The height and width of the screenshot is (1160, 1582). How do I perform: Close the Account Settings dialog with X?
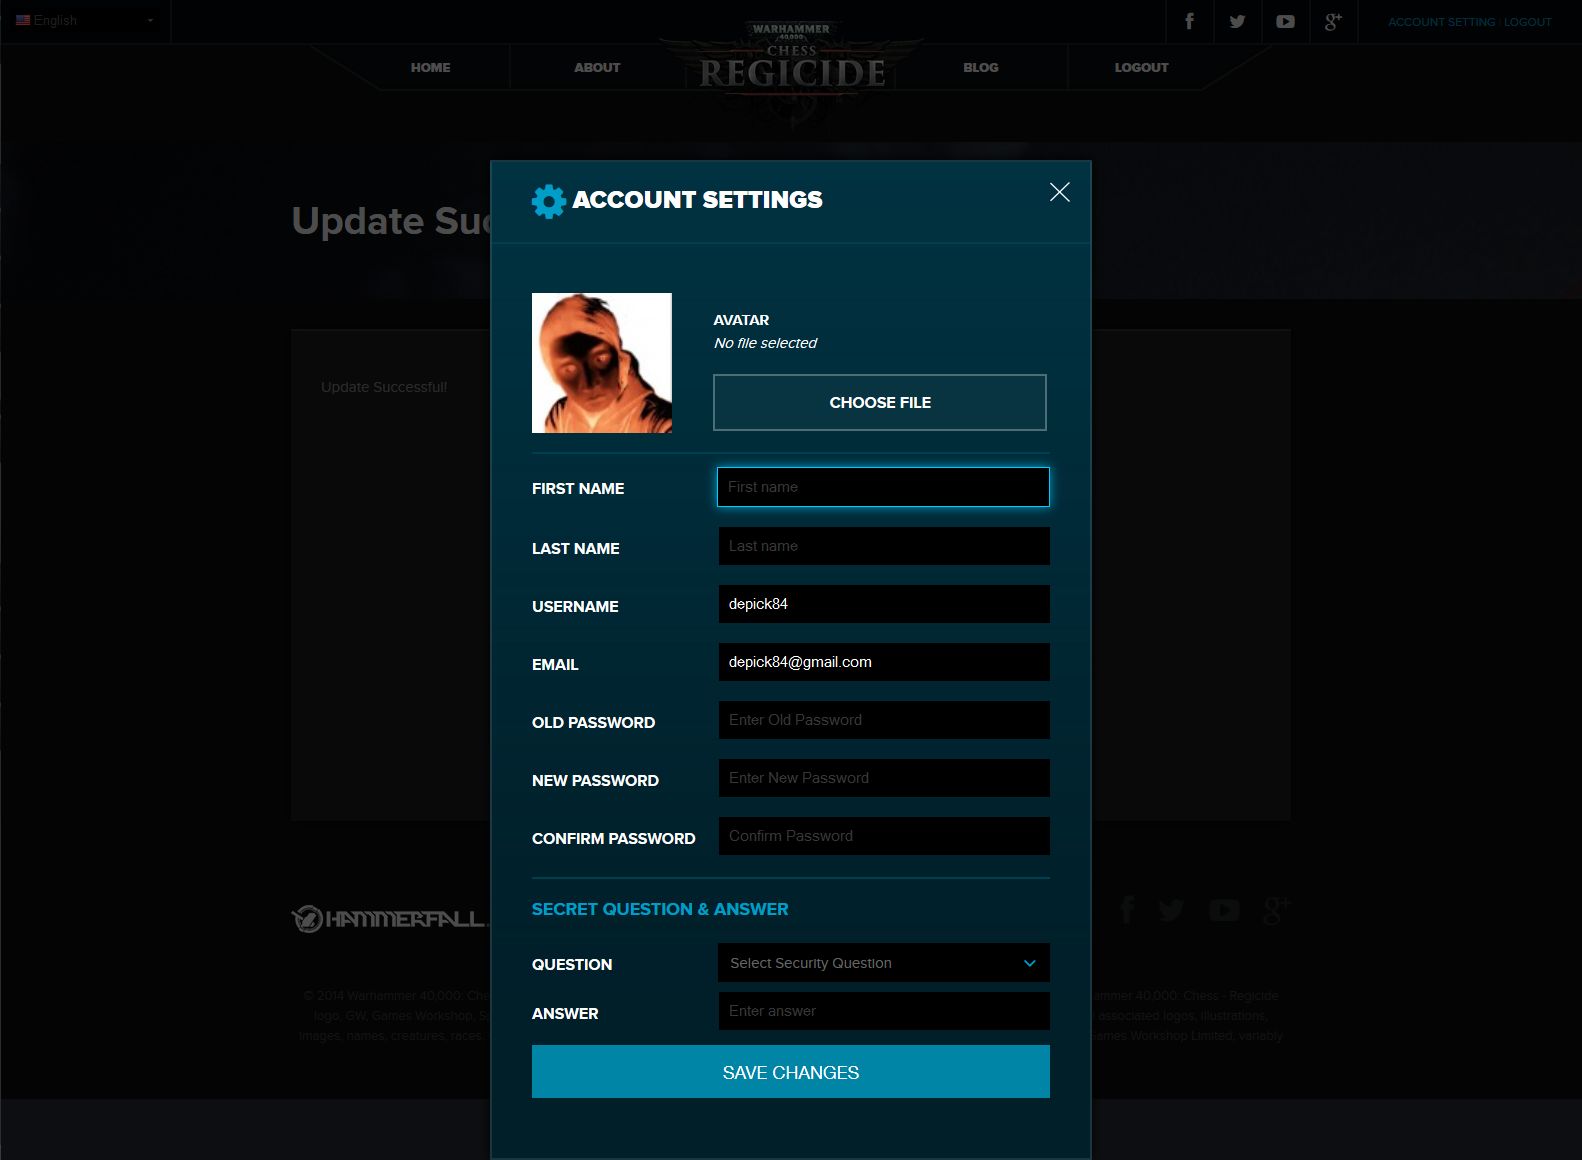point(1059,192)
